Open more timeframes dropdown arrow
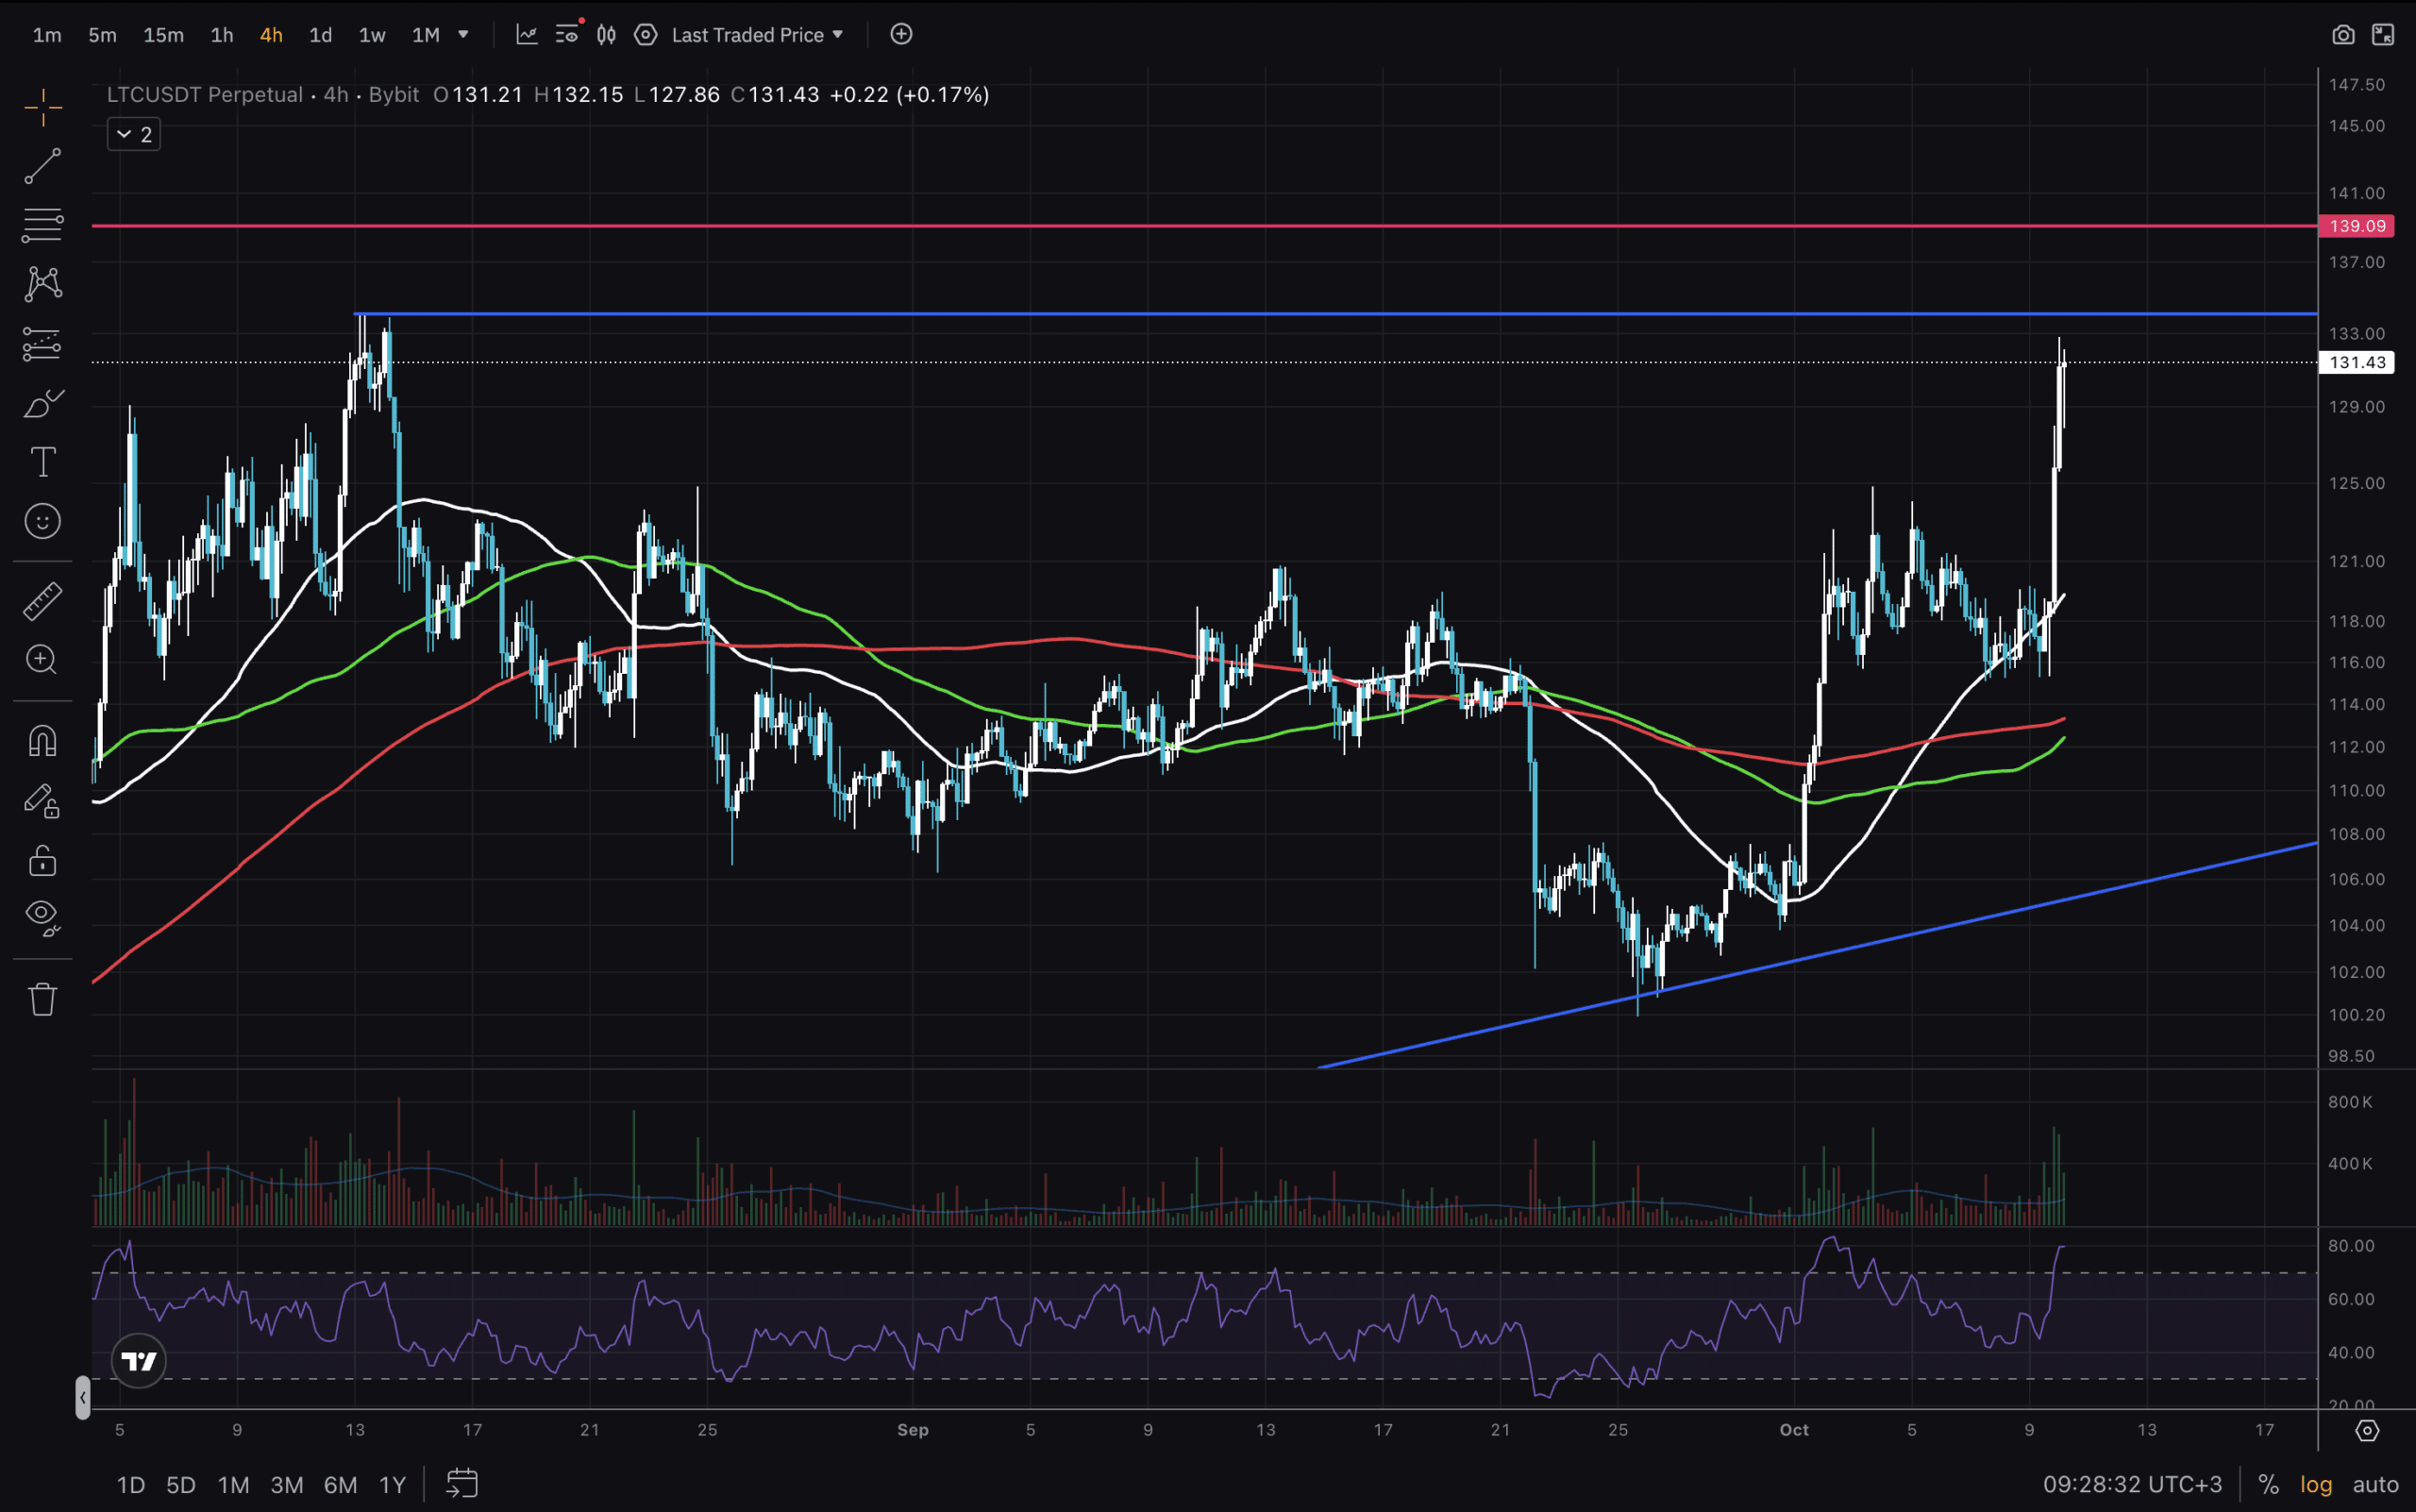Image resolution: width=2416 pixels, height=1512 pixels. (463, 35)
